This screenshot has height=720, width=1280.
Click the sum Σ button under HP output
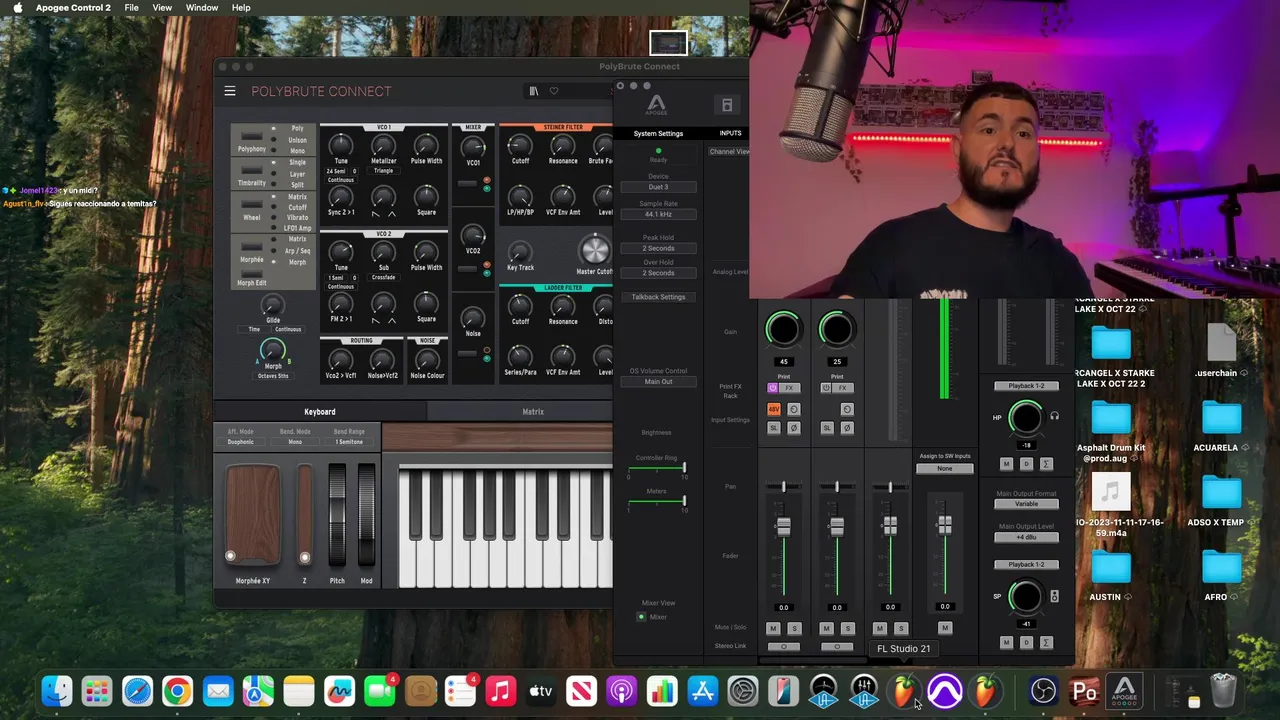(x=1046, y=464)
